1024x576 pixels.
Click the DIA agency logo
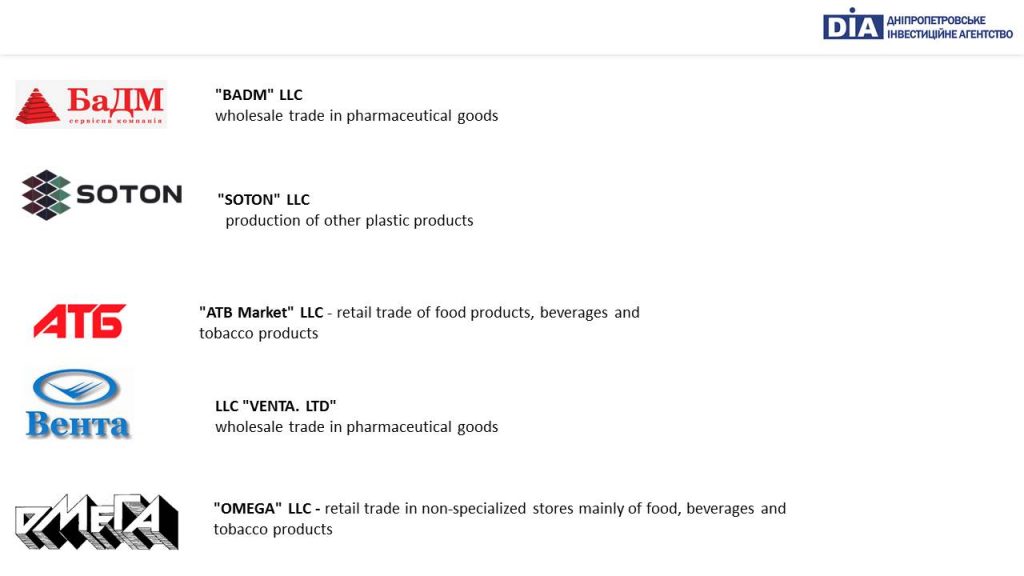pos(853,24)
